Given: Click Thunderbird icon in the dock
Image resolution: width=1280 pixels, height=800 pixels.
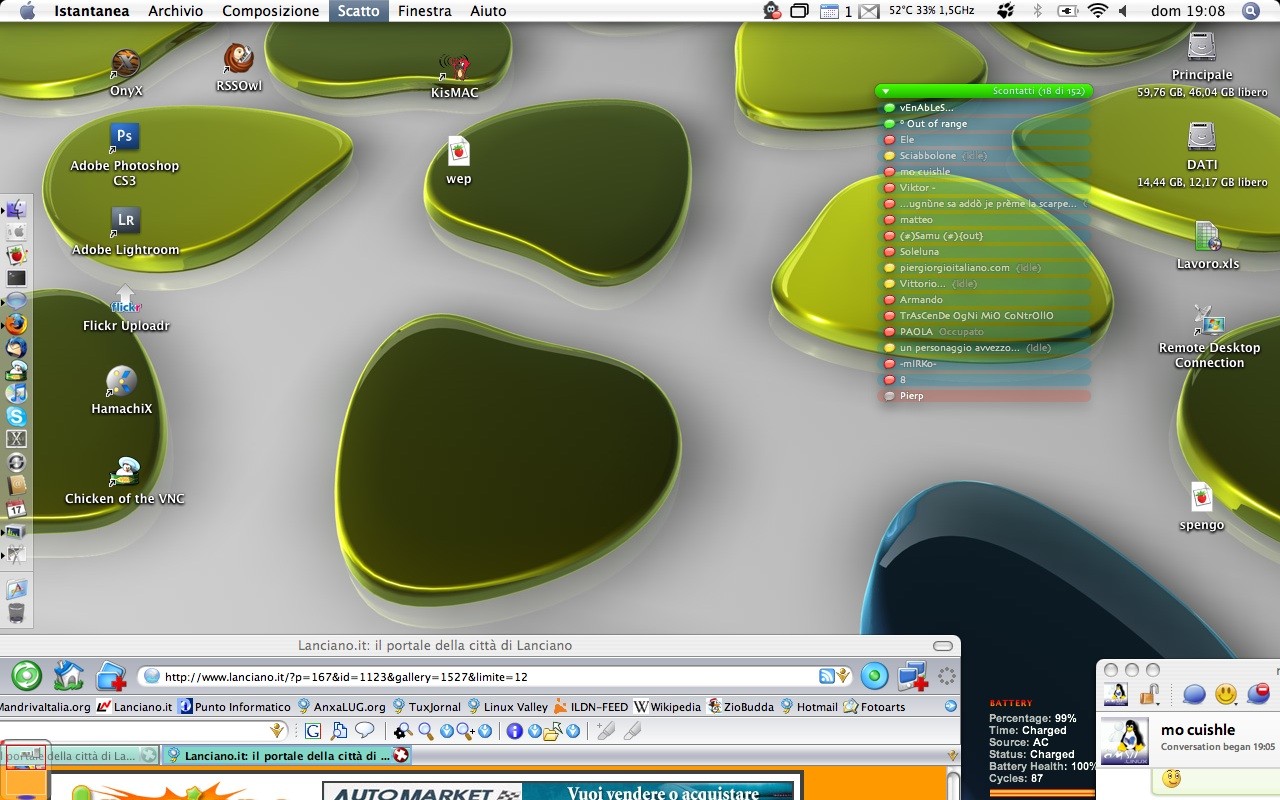Looking at the screenshot, I should click(16, 347).
